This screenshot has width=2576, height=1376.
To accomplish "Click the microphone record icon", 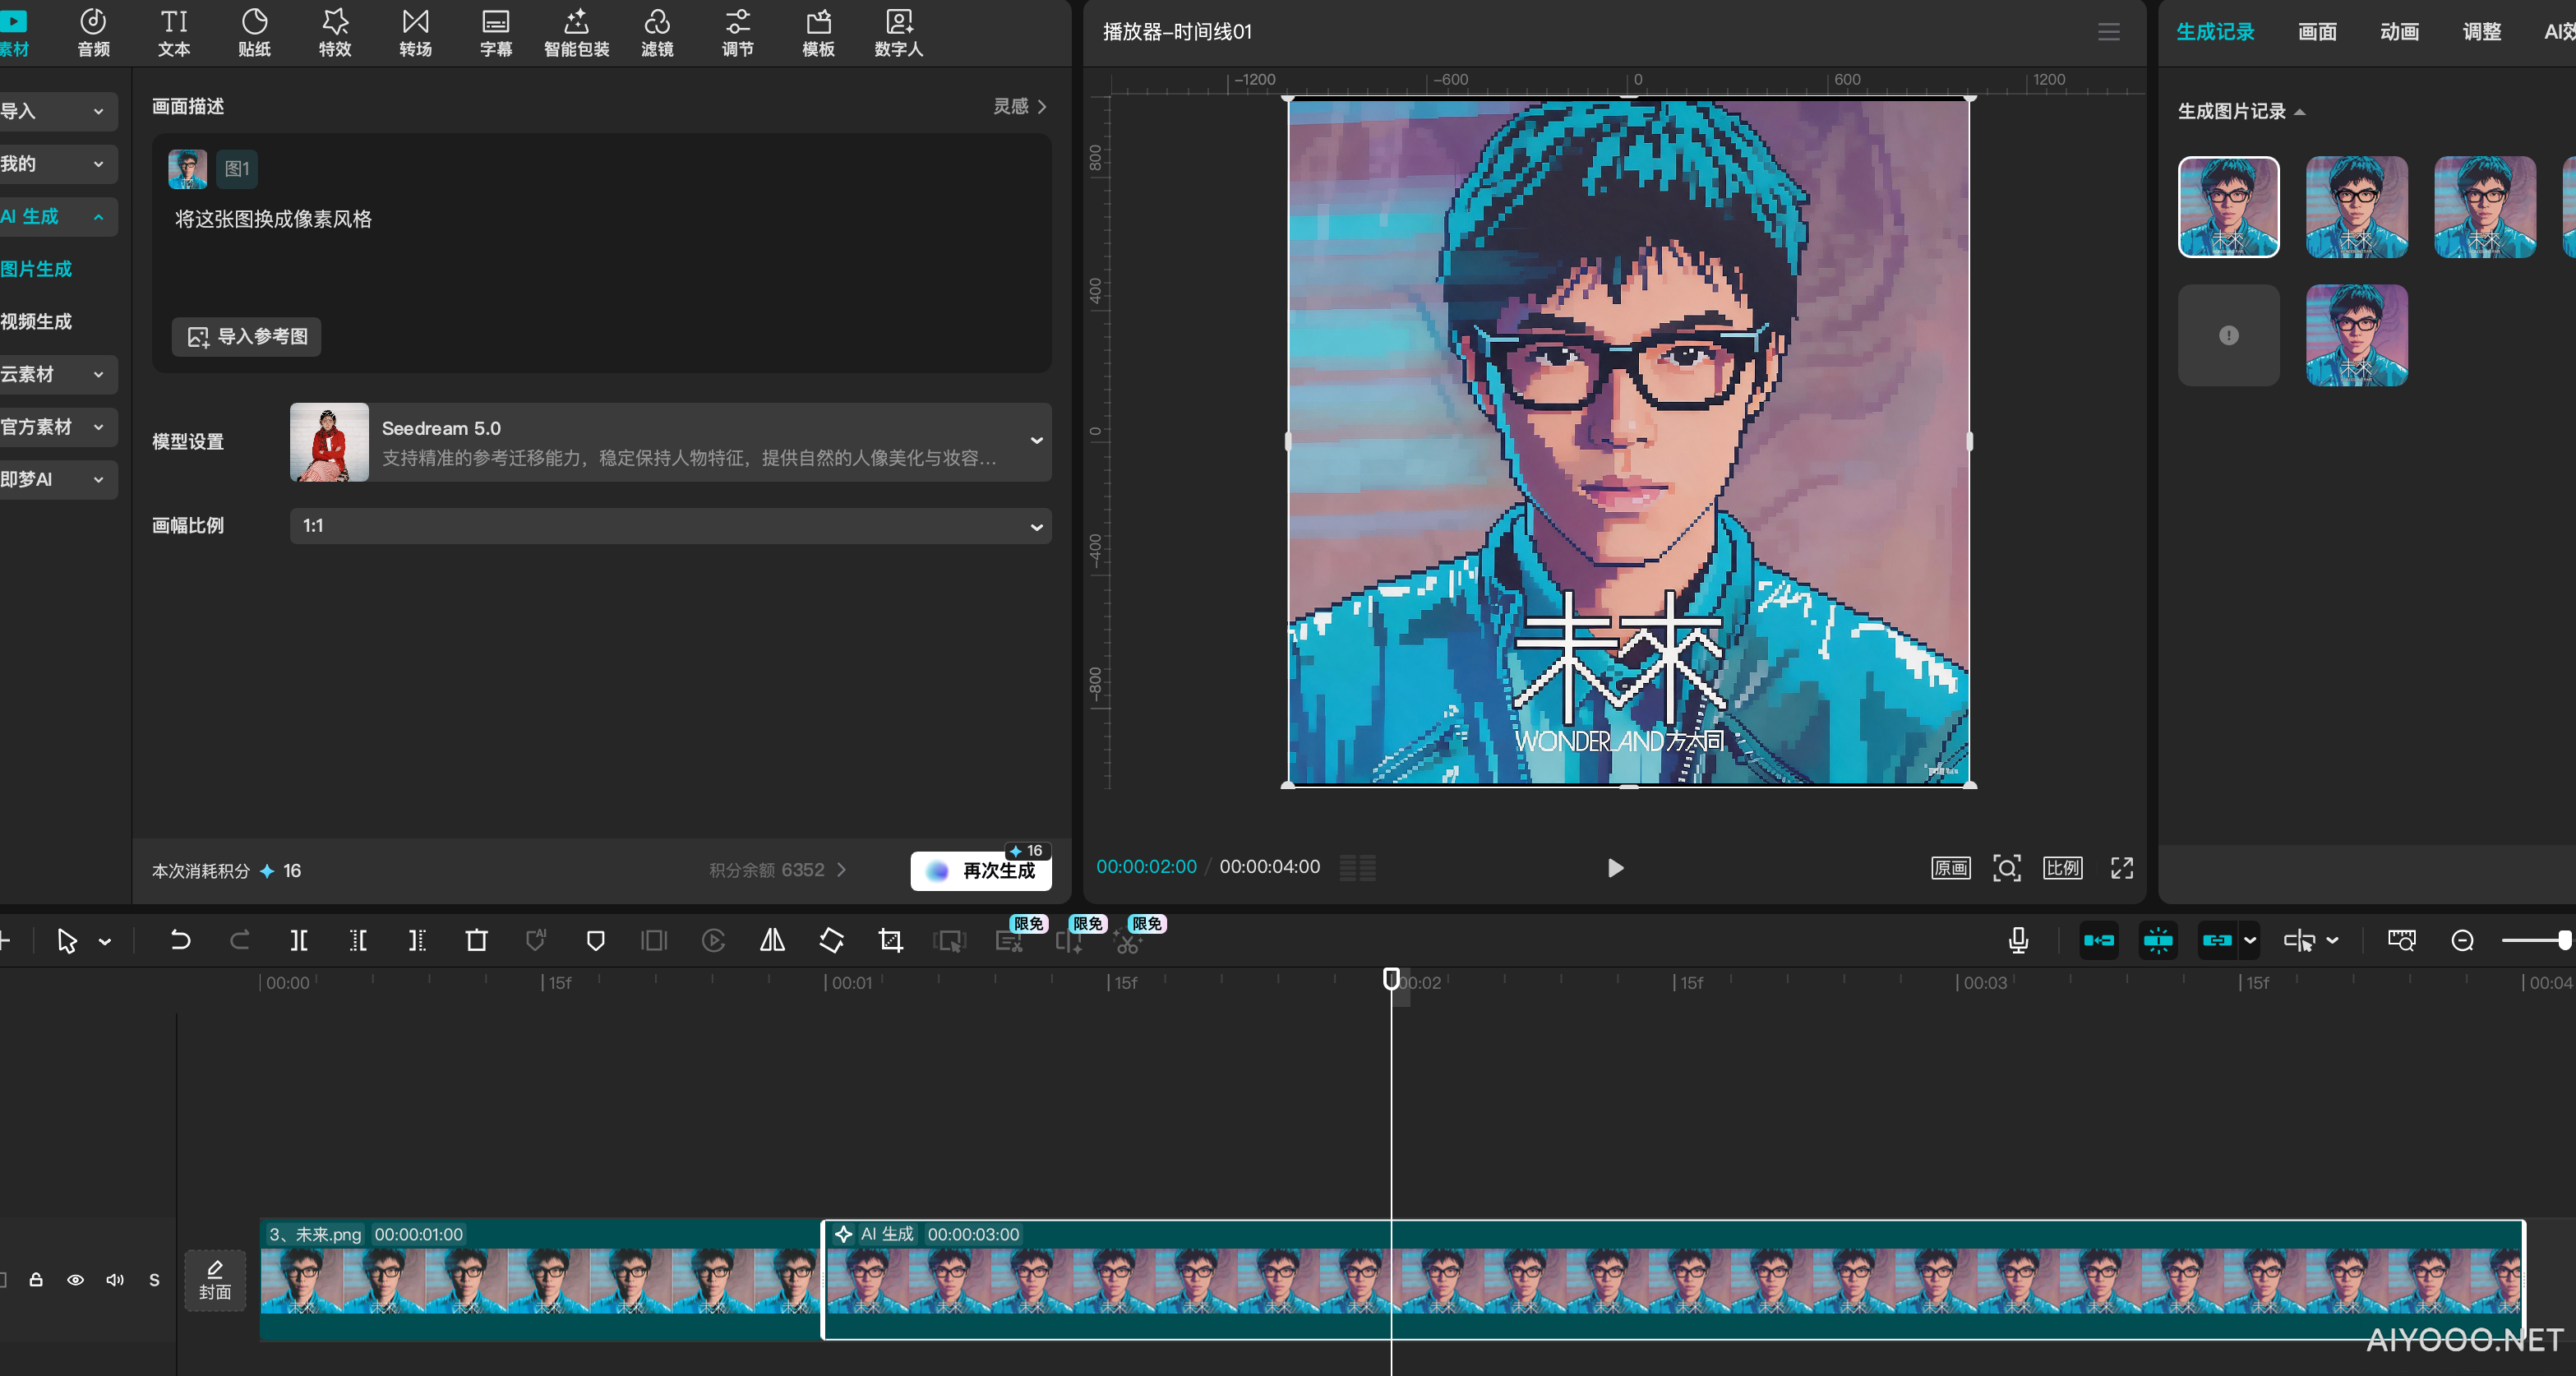I will coord(2019,940).
